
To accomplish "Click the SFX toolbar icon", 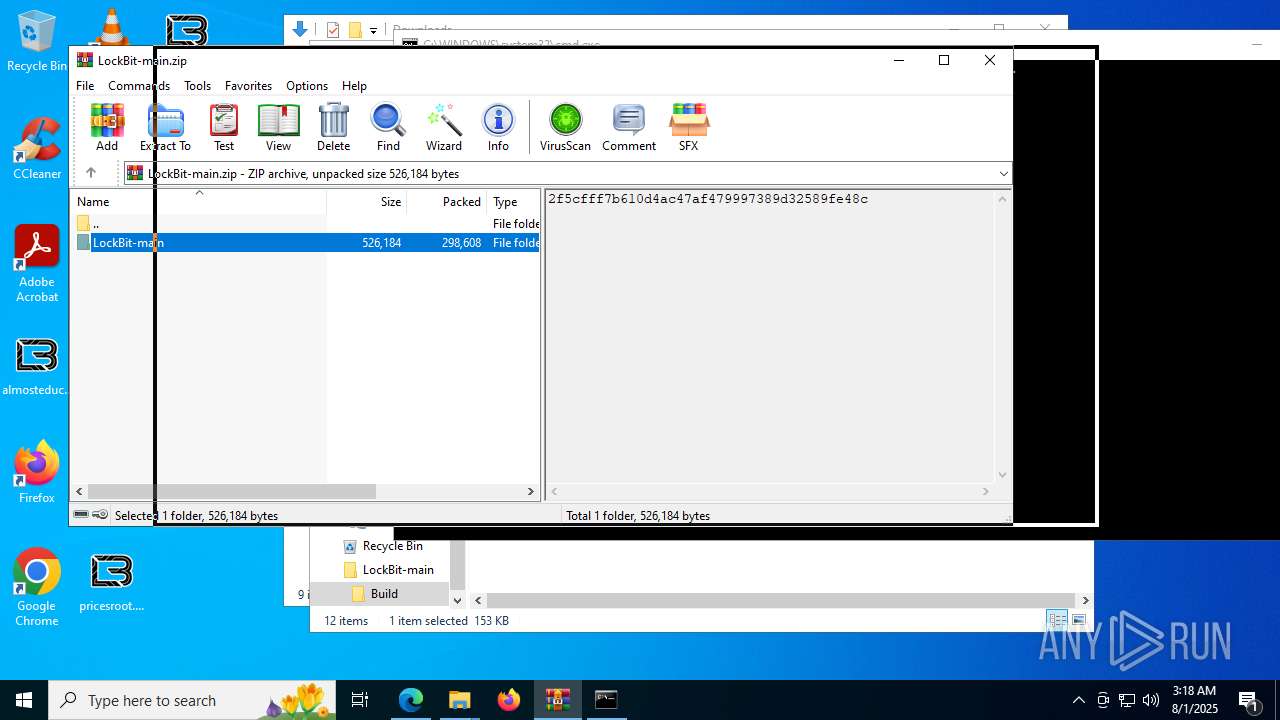I will click(688, 127).
